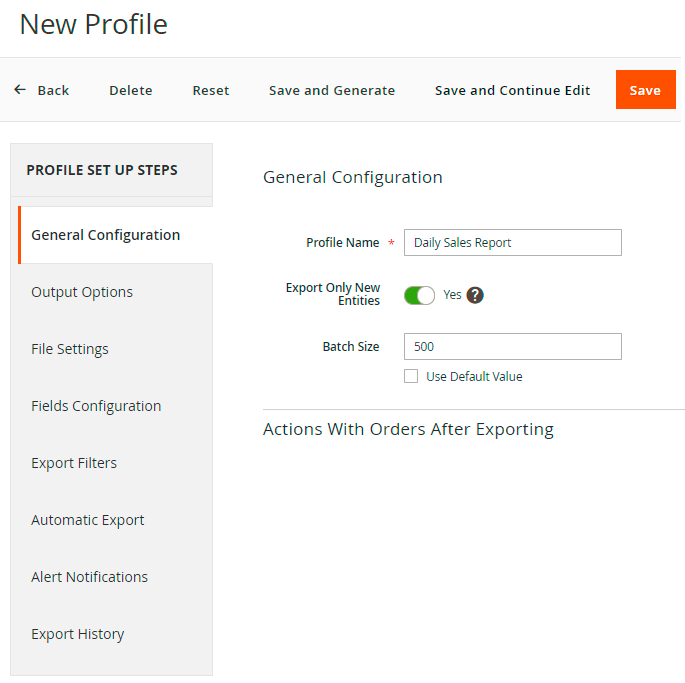Viewport: 685px width, 683px height.
Task: Click the help question mark icon
Action: tap(475, 295)
